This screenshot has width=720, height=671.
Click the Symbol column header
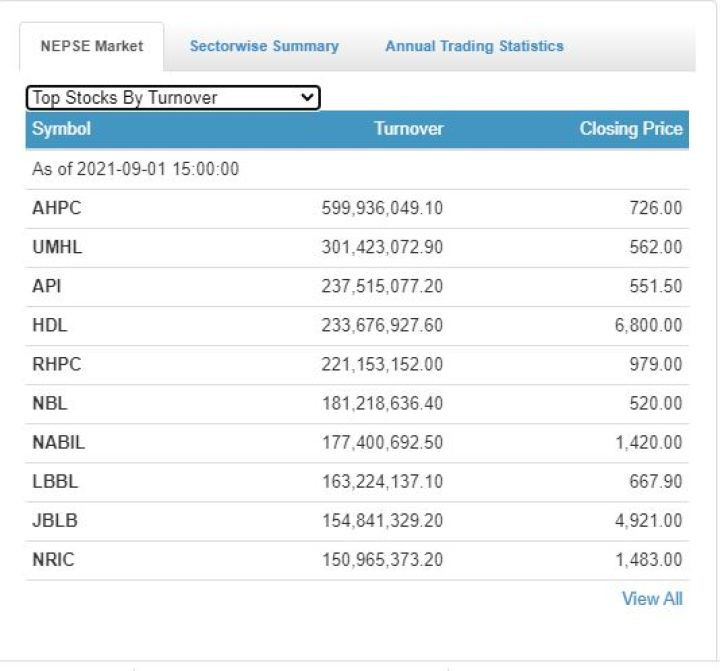tap(61, 128)
